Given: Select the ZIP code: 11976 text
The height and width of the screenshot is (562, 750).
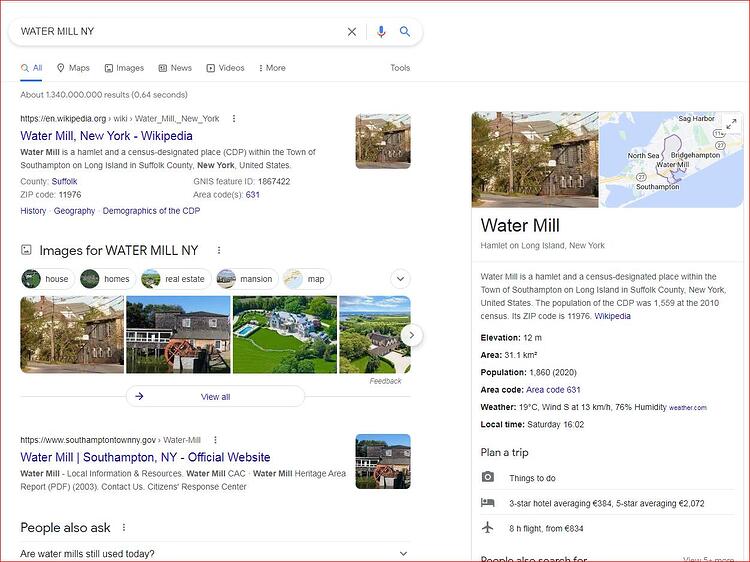Looking at the screenshot, I should (x=51, y=195).
